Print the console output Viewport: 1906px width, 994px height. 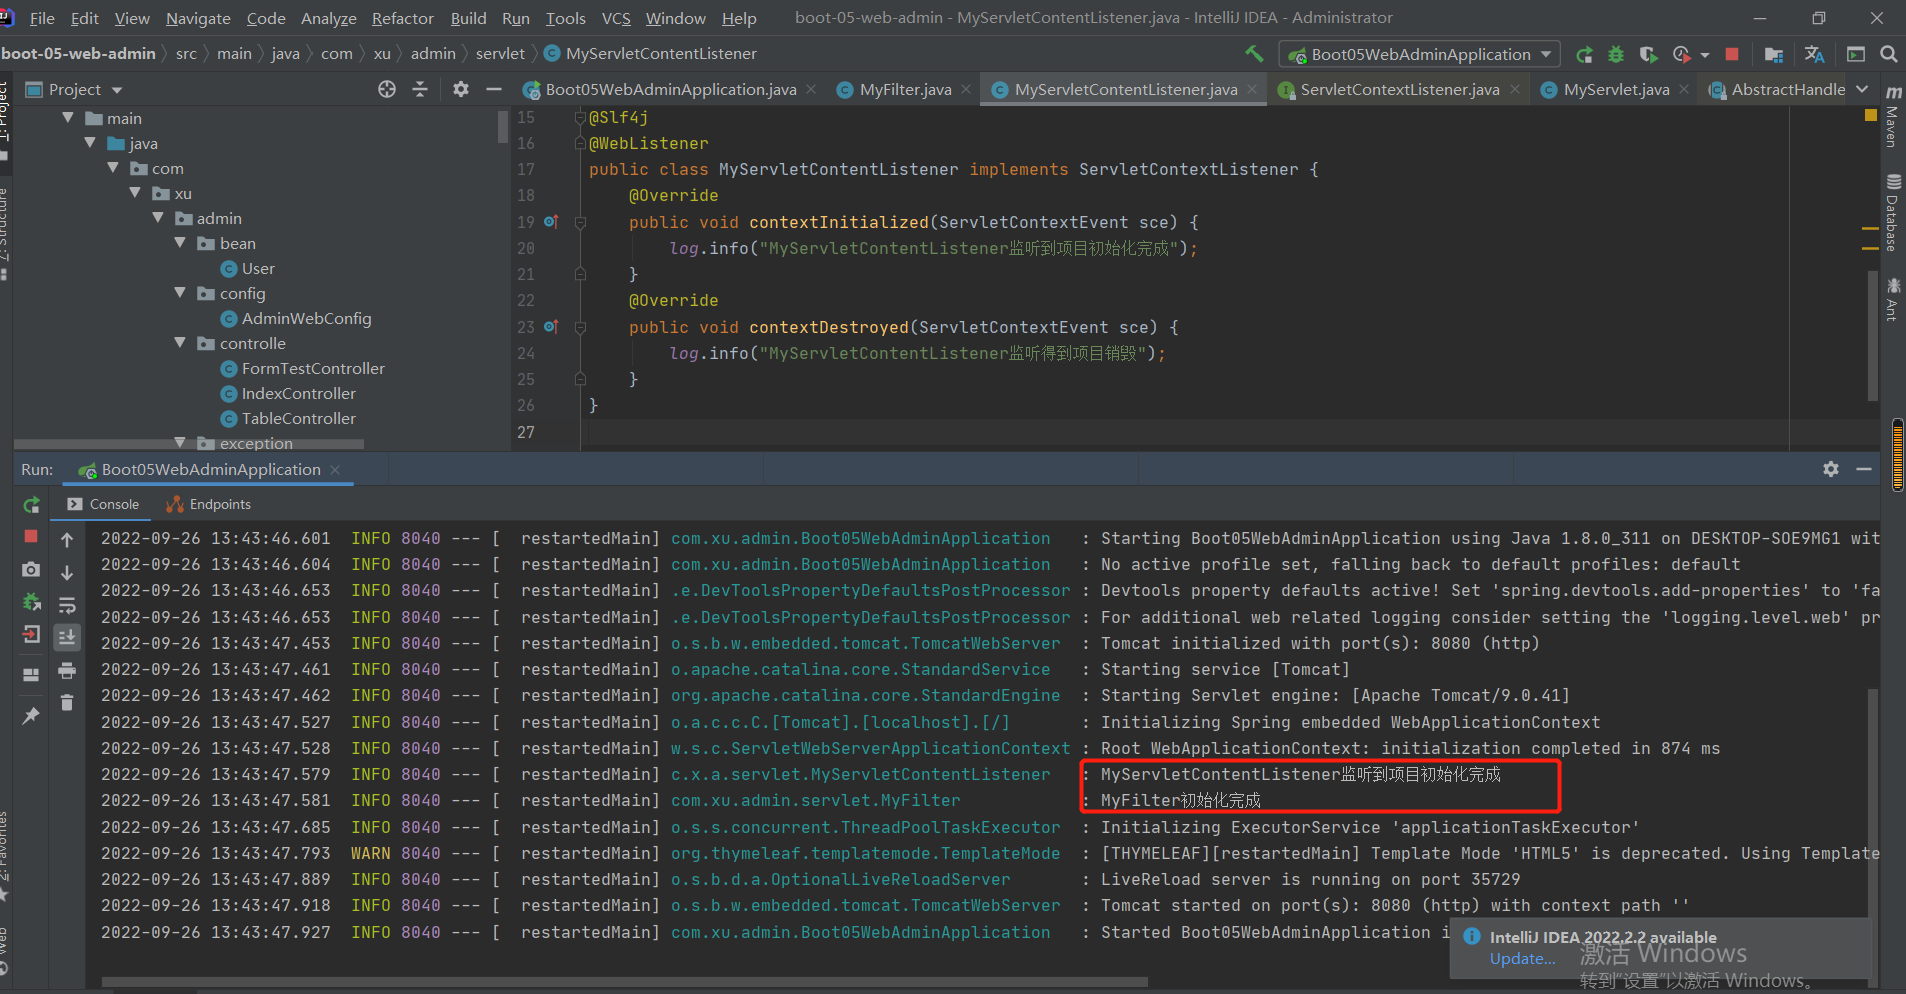(67, 670)
